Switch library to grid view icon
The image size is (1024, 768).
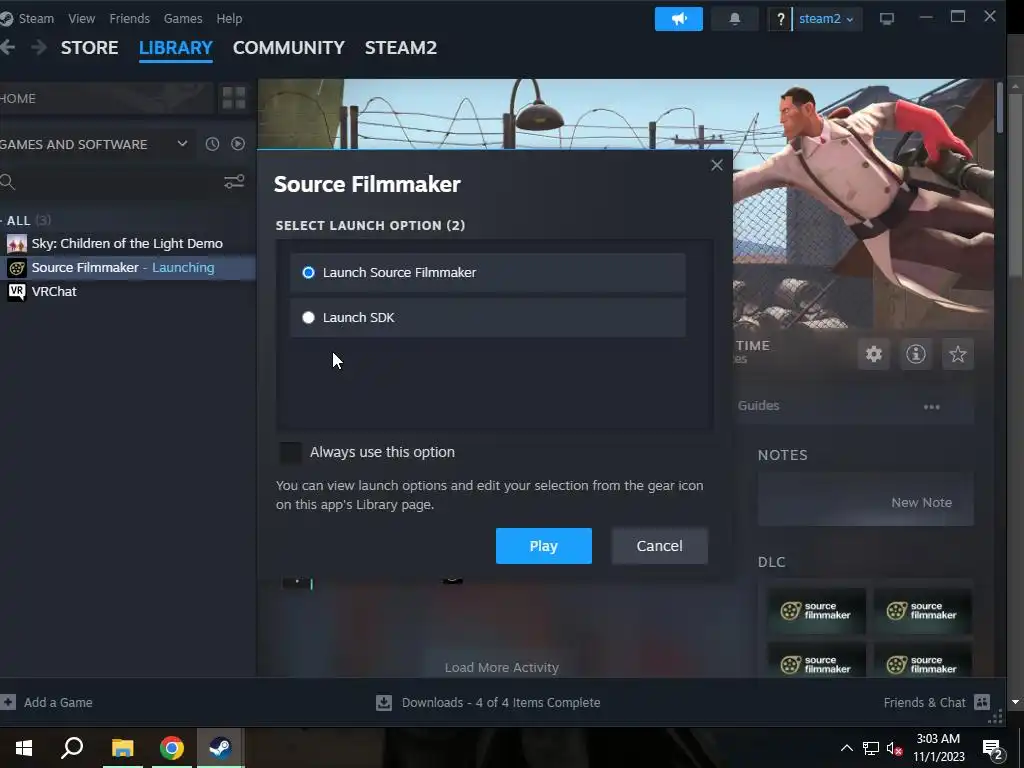click(234, 98)
